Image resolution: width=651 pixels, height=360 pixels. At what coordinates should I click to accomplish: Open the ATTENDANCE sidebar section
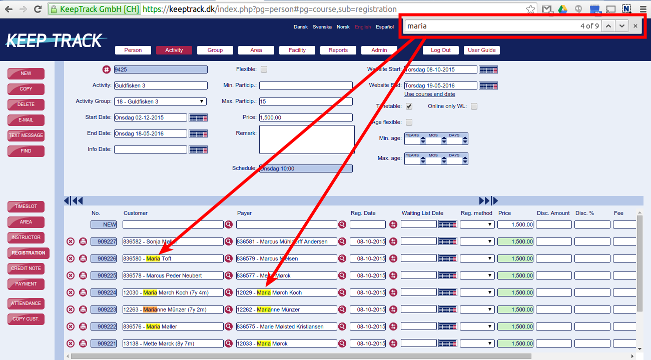[x=26, y=304]
